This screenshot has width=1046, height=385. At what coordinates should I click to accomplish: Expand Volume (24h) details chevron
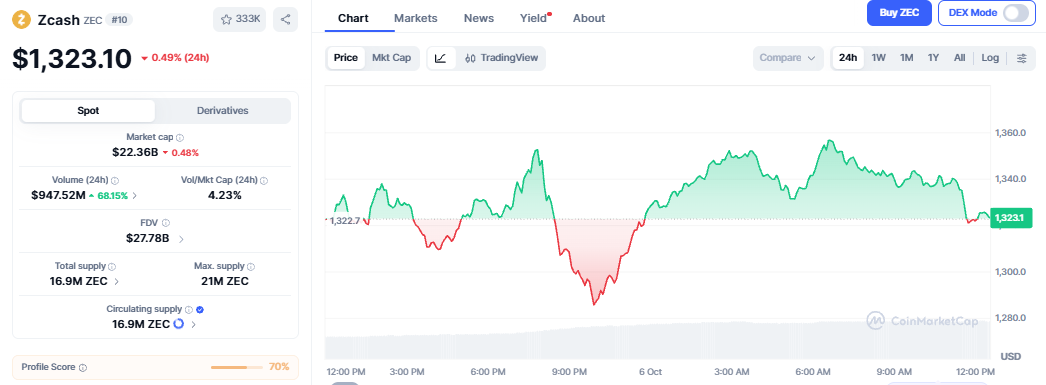pyautogui.click(x=135, y=196)
